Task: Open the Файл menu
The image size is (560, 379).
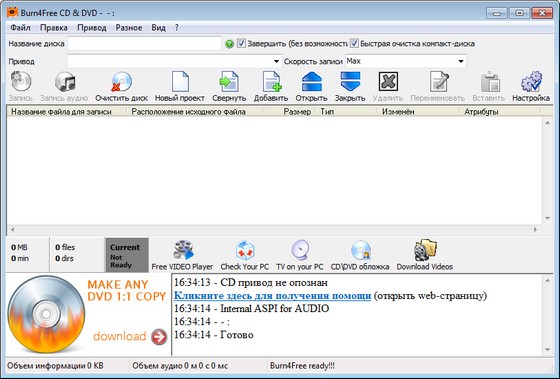Action: [x=20, y=28]
